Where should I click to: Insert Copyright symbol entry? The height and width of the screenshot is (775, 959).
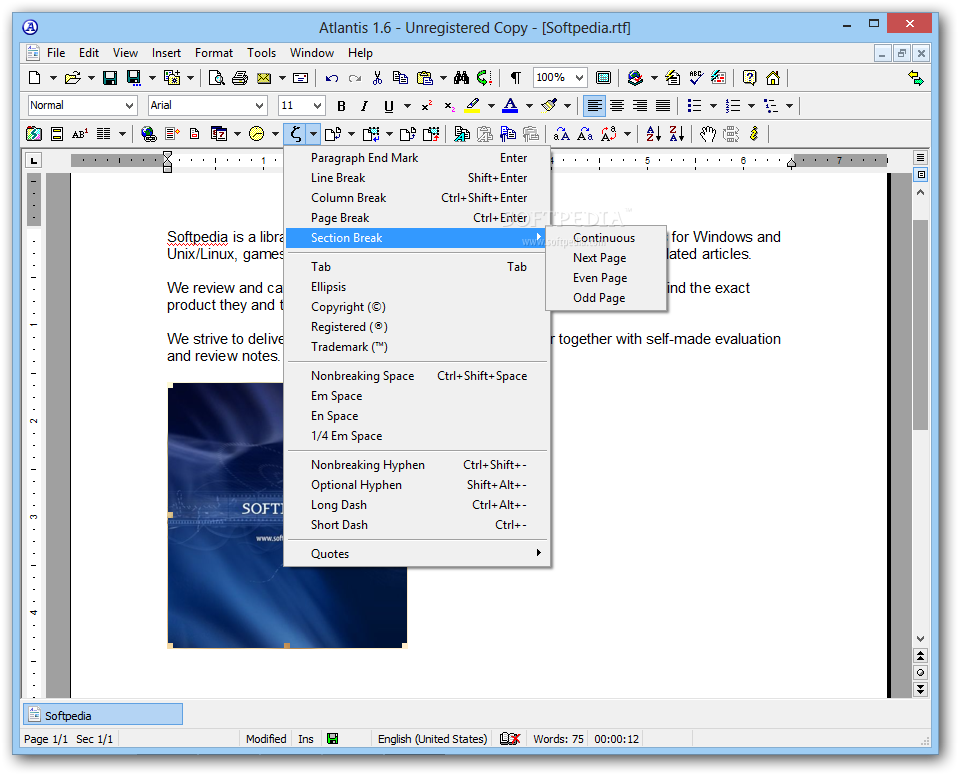(x=418, y=307)
